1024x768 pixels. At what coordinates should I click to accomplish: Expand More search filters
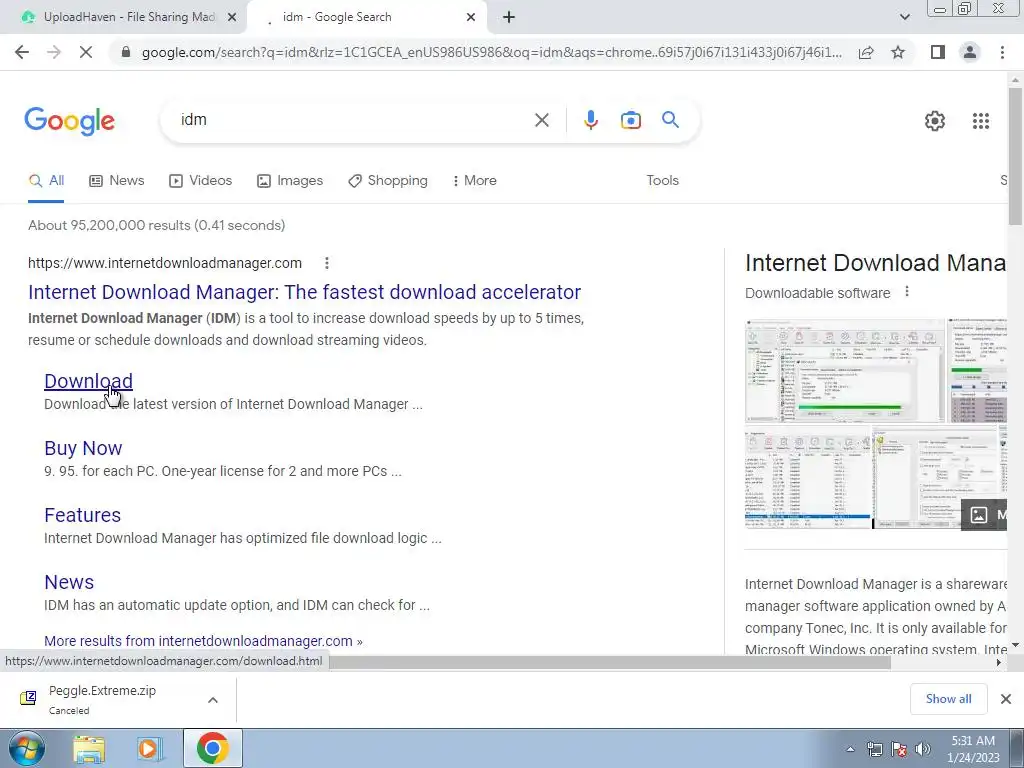pyautogui.click(x=475, y=180)
